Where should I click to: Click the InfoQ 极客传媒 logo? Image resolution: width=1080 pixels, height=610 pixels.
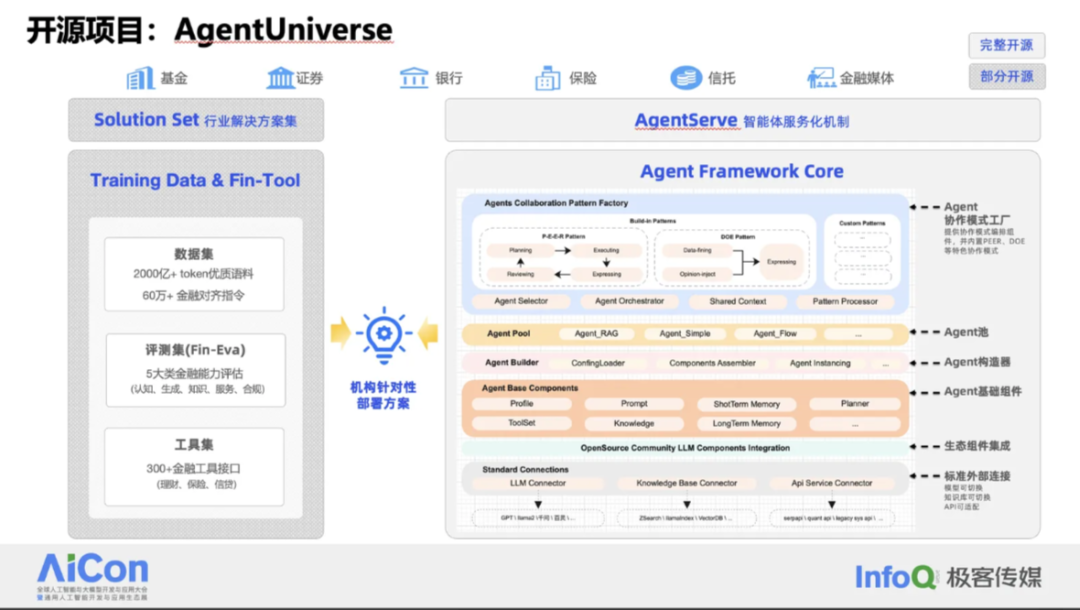click(948, 576)
